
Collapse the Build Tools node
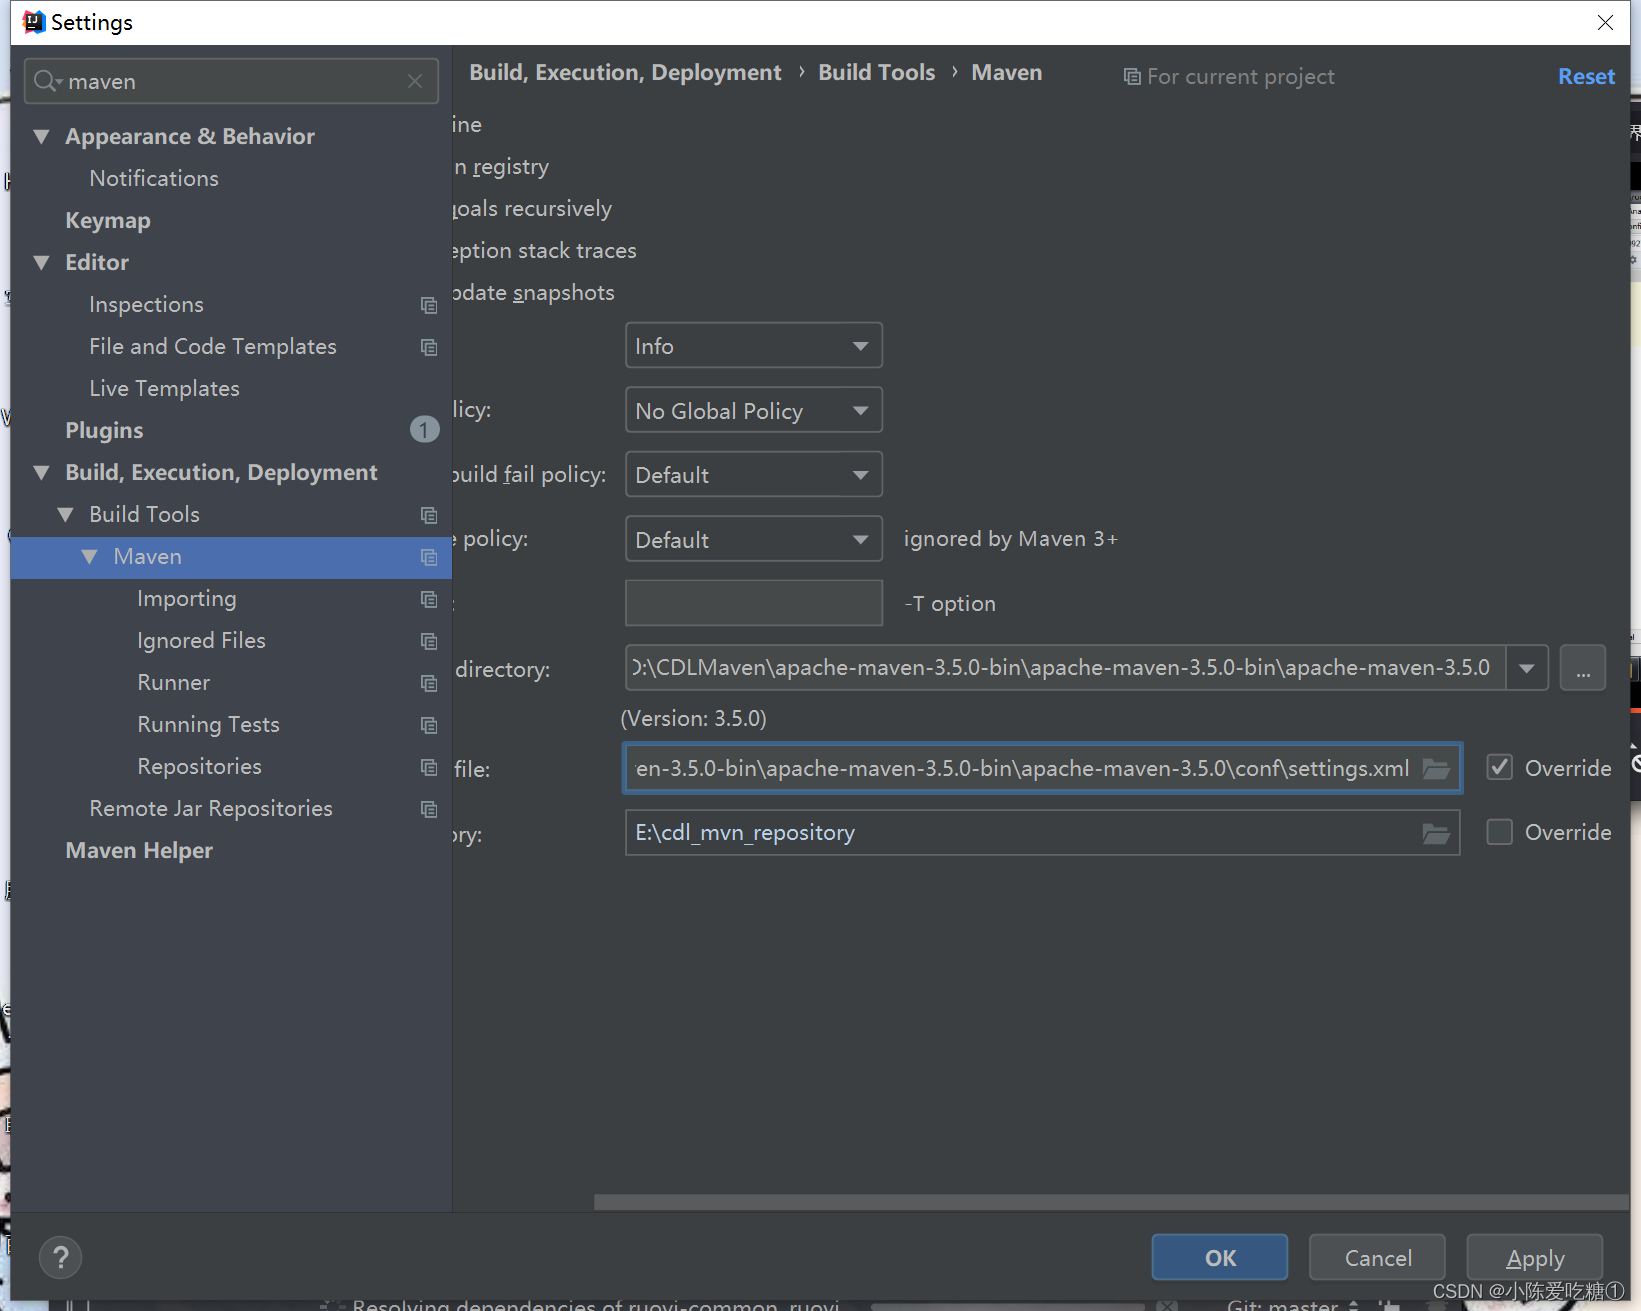tap(66, 515)
